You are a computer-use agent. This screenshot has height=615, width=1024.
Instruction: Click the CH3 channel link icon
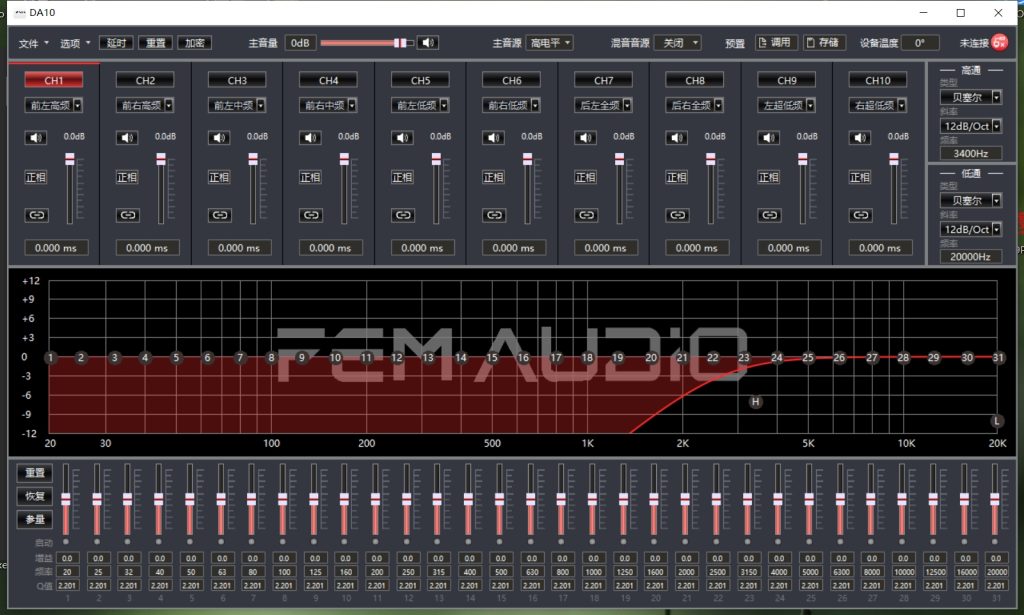pos(220,215)
